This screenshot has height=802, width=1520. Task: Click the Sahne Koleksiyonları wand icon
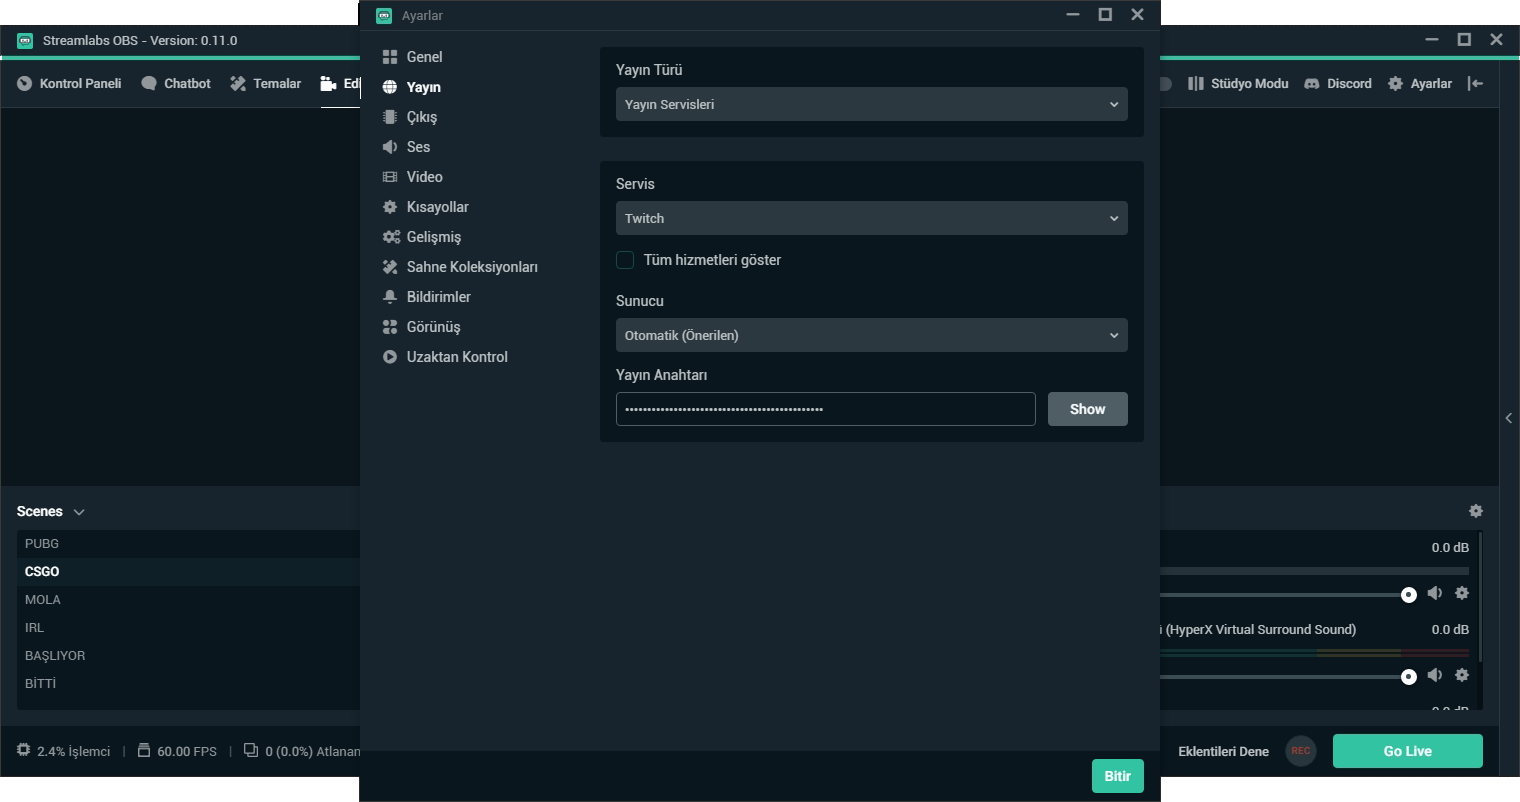click(390, 267)
